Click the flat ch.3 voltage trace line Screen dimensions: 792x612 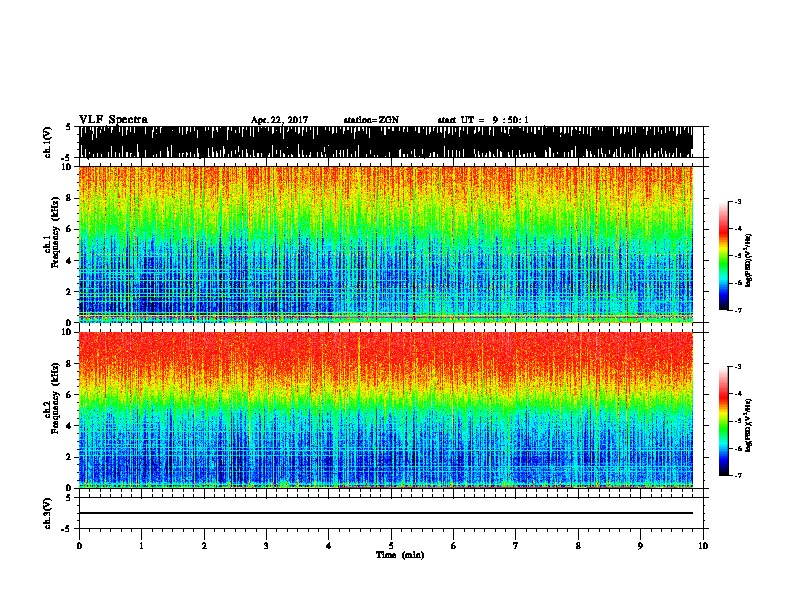[386, 513]
